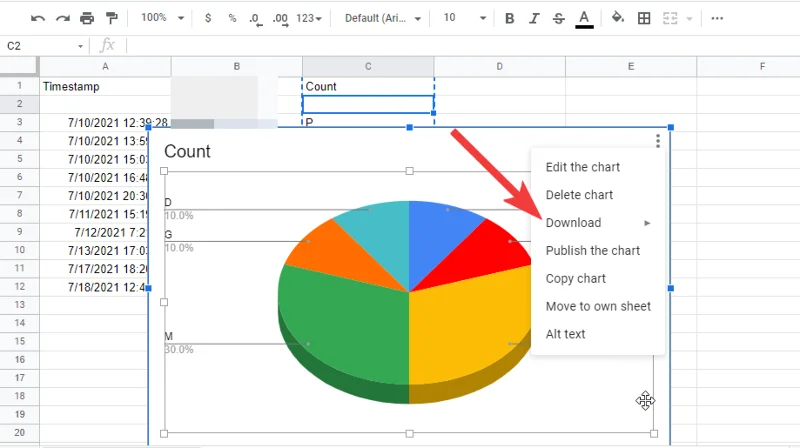Open the Default (Arial) font dropdown

(383, 18)
